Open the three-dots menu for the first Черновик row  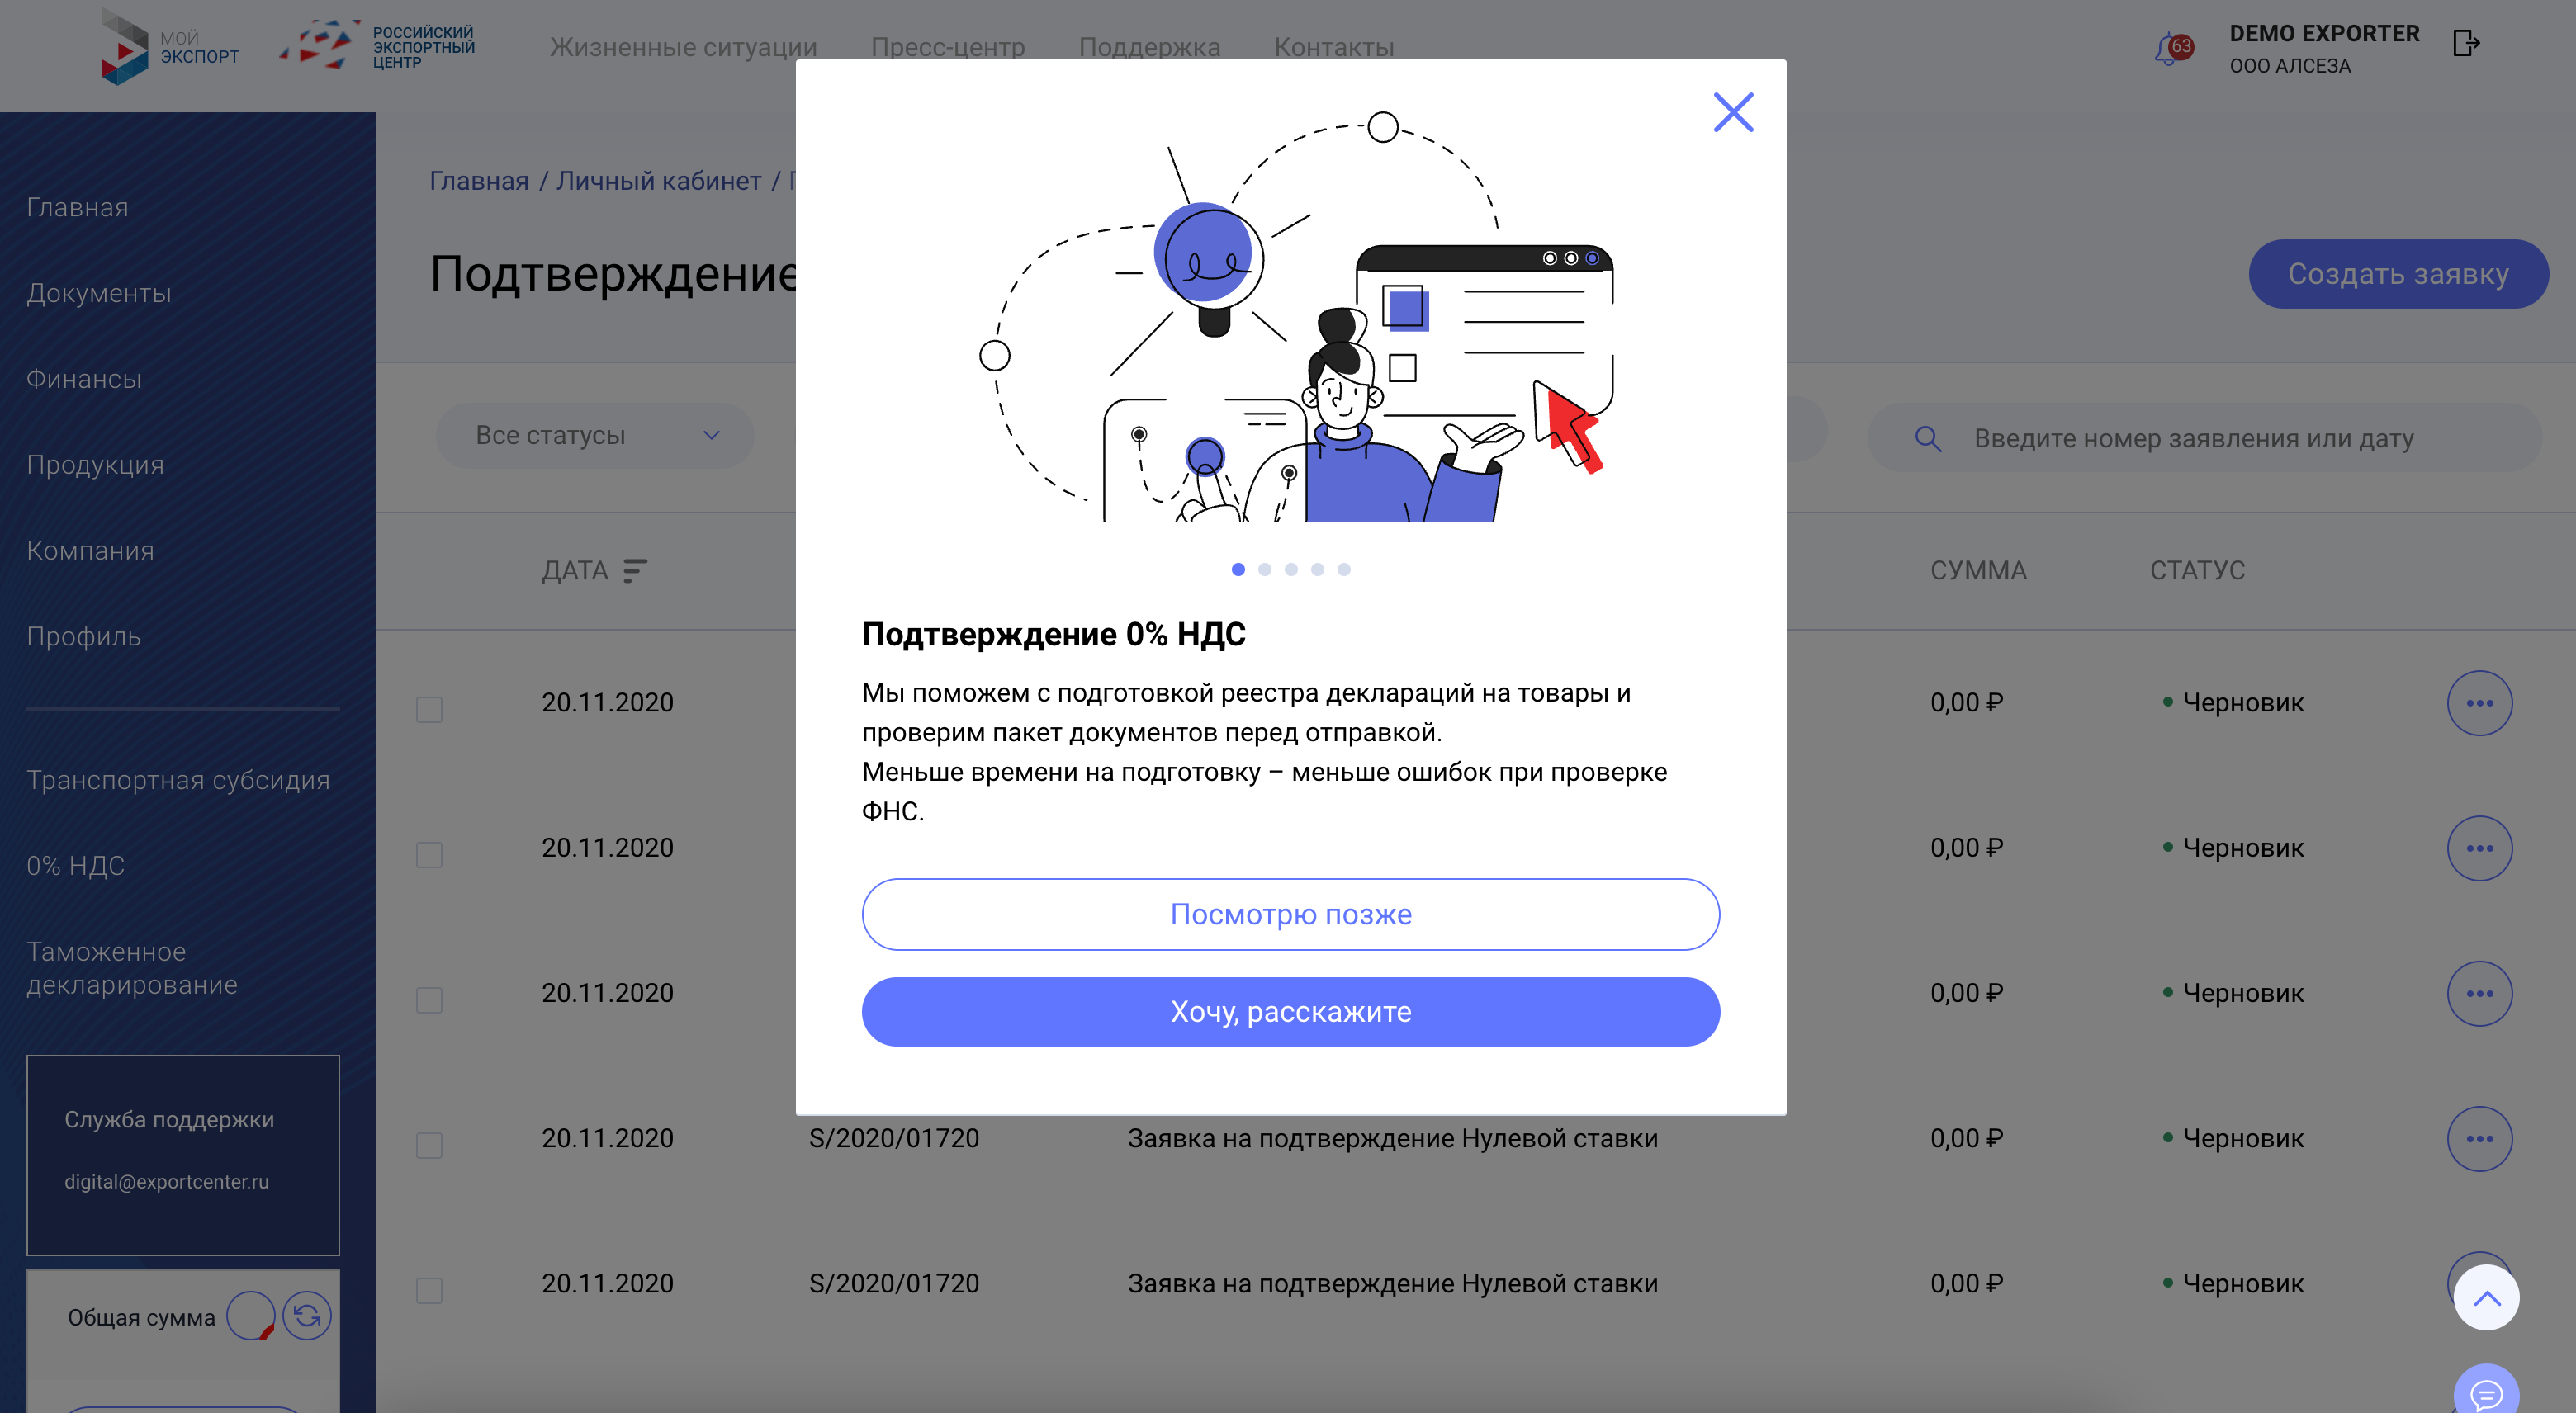[2479, 703]
